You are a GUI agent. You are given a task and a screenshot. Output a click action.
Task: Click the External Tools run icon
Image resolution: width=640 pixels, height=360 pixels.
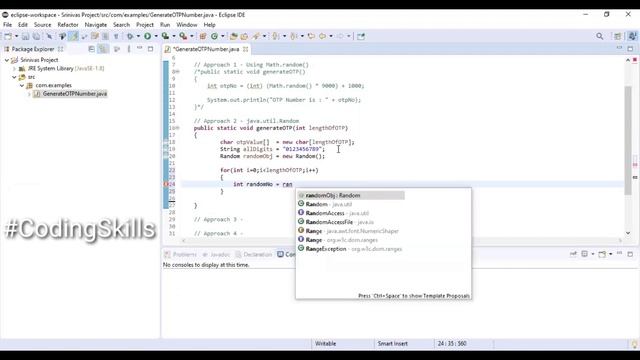pos(183,36)
